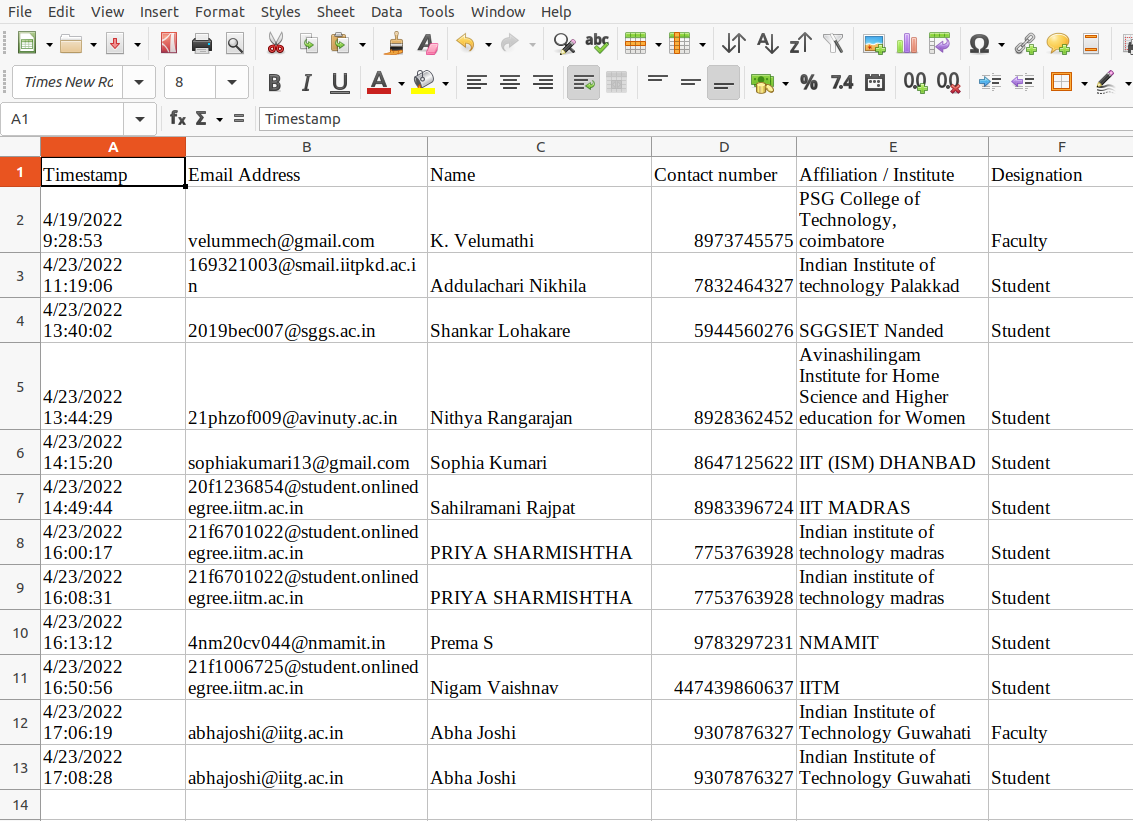Screen dimensions: 1133x821
Task: Expand the Sum function dropdown arrow
Action: pos(219,119)
